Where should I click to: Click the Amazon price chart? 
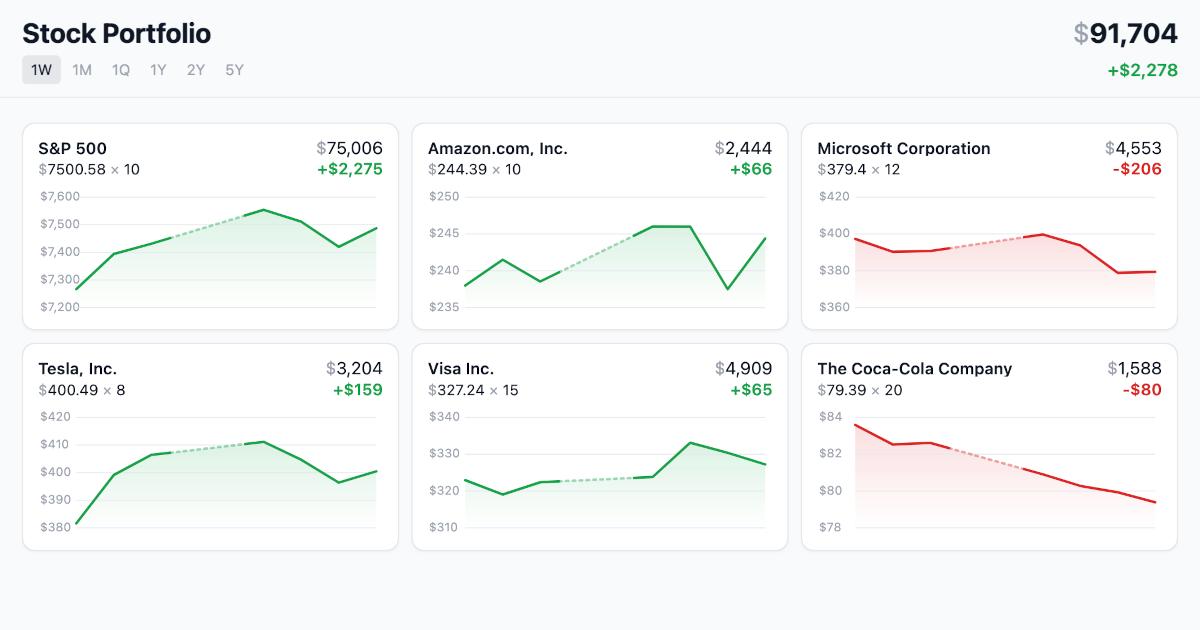pos(600,251)
